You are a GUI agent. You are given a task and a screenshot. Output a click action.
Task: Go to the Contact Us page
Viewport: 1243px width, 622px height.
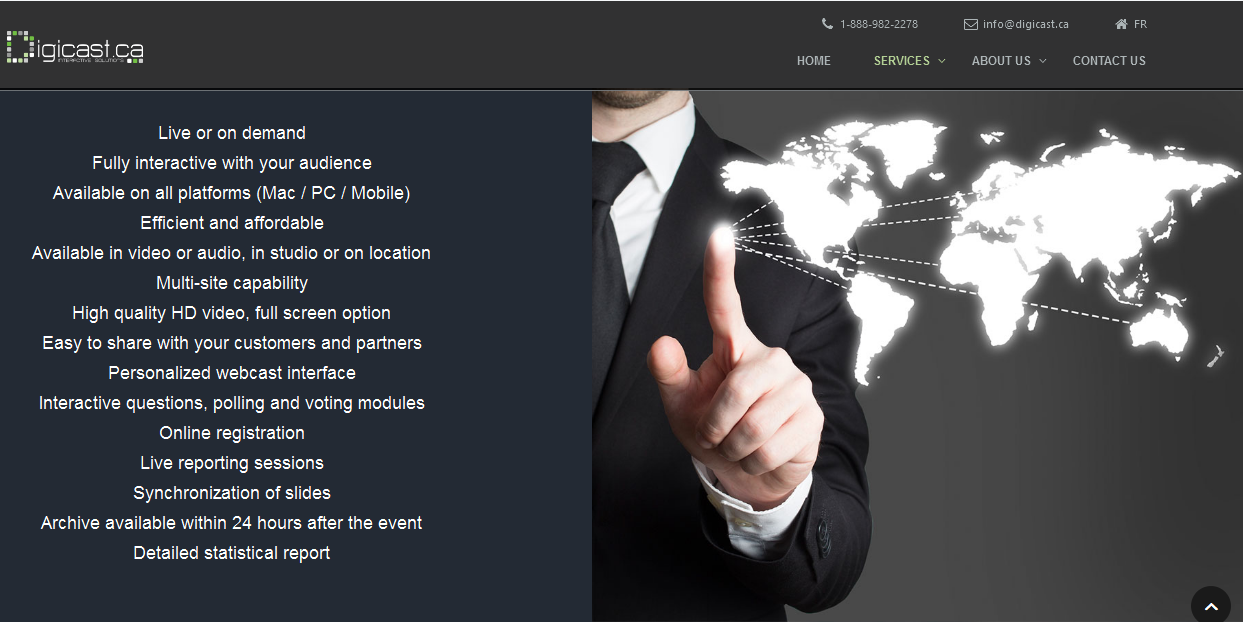click(1109, 61)
